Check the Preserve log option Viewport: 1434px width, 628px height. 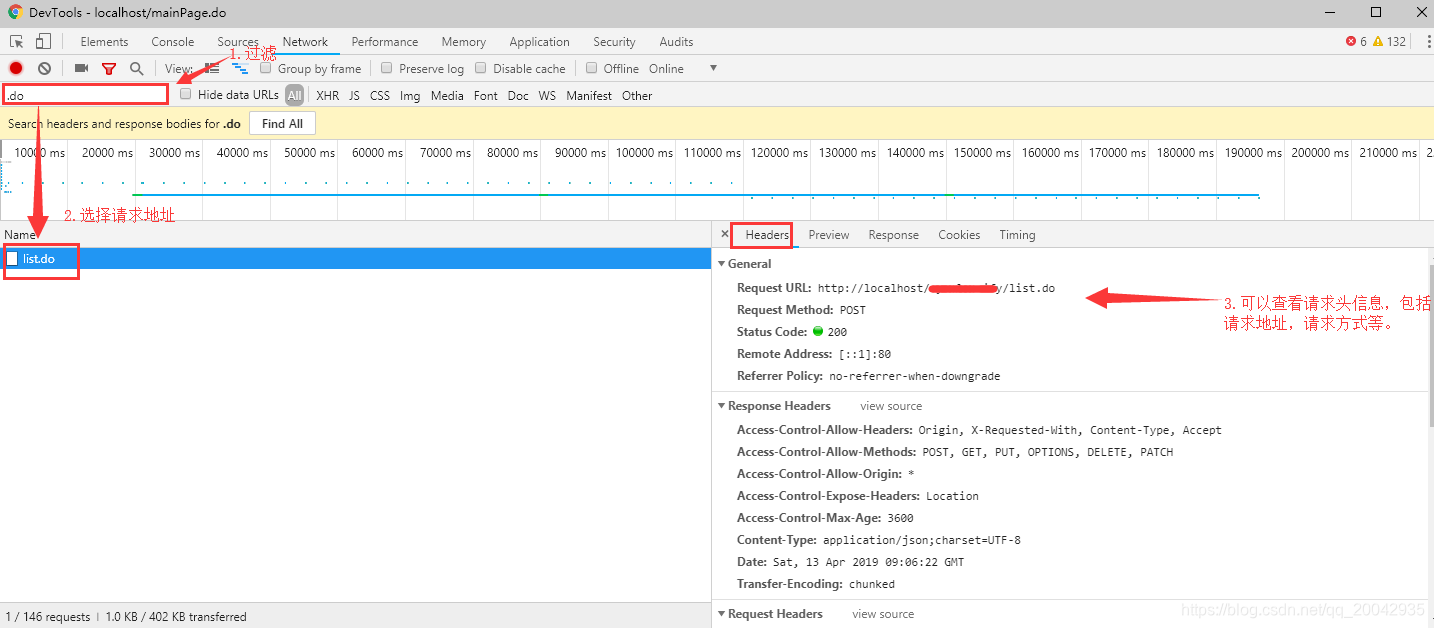point(387,68)
